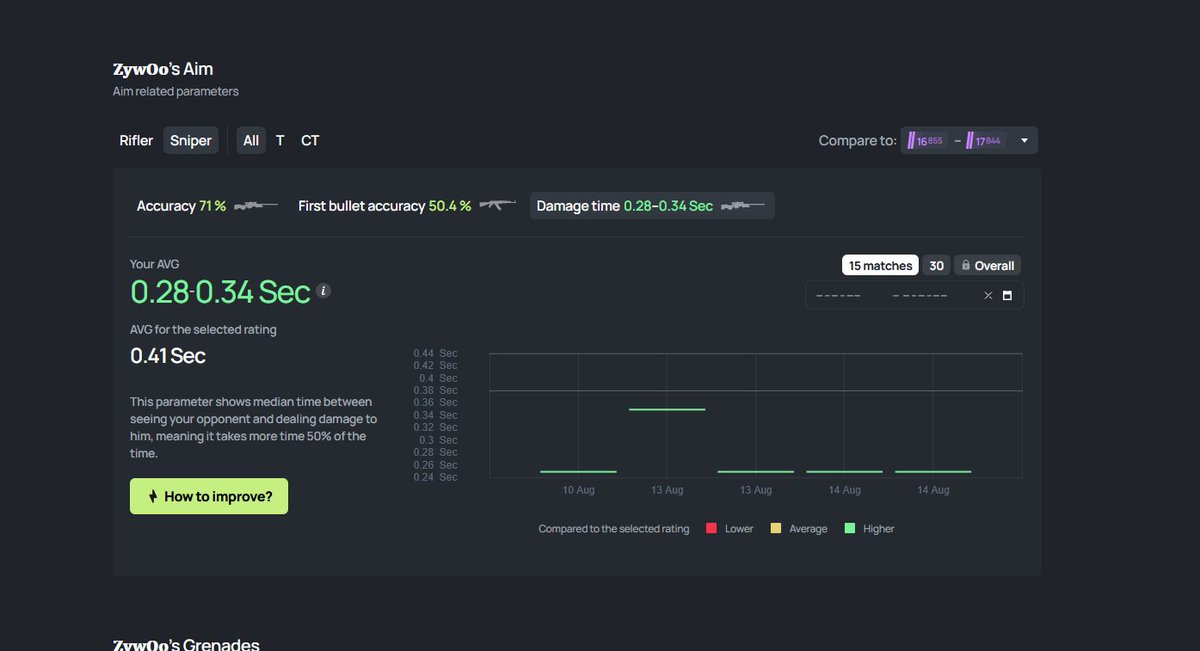Show last 15 matches

click(880, 266)
